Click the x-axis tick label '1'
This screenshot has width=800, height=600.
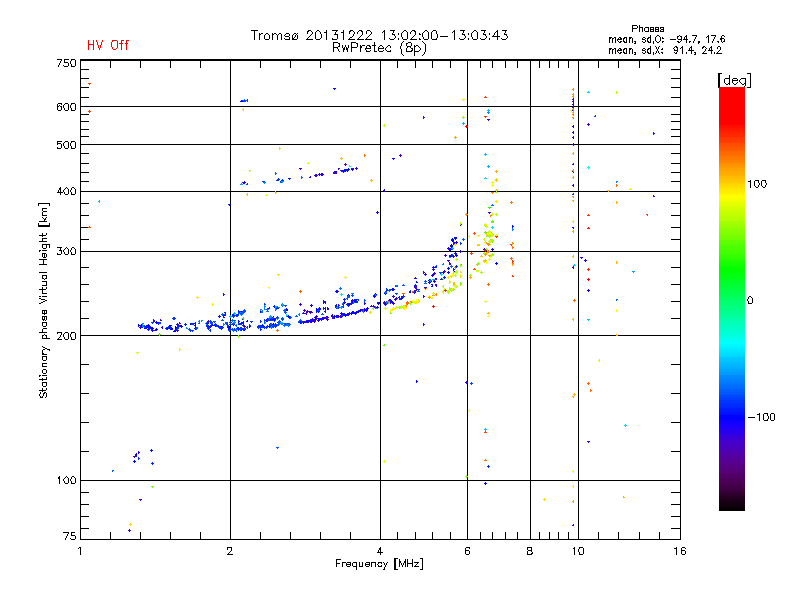coord(80,551)
